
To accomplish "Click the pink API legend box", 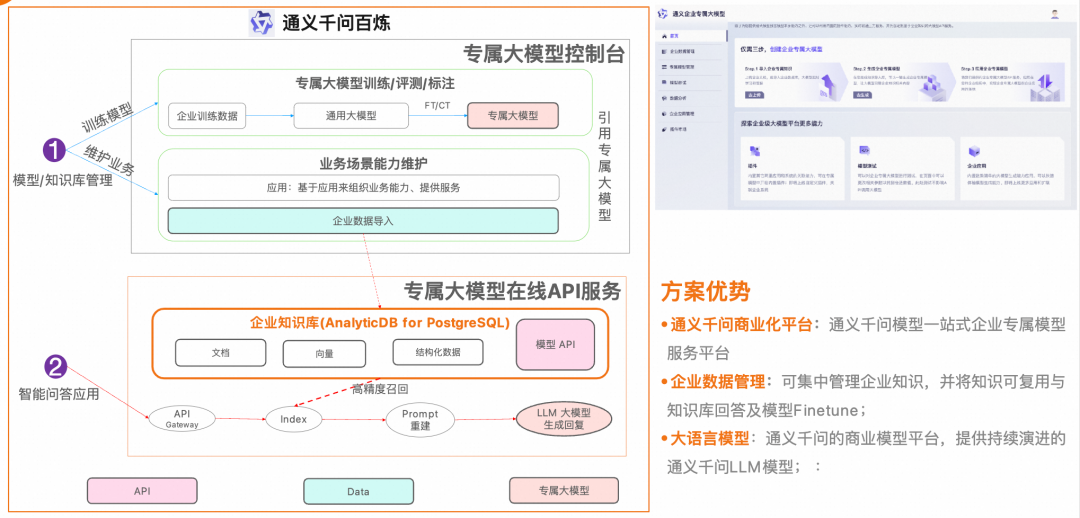I will pyautogui.click(x=142, y=491).
